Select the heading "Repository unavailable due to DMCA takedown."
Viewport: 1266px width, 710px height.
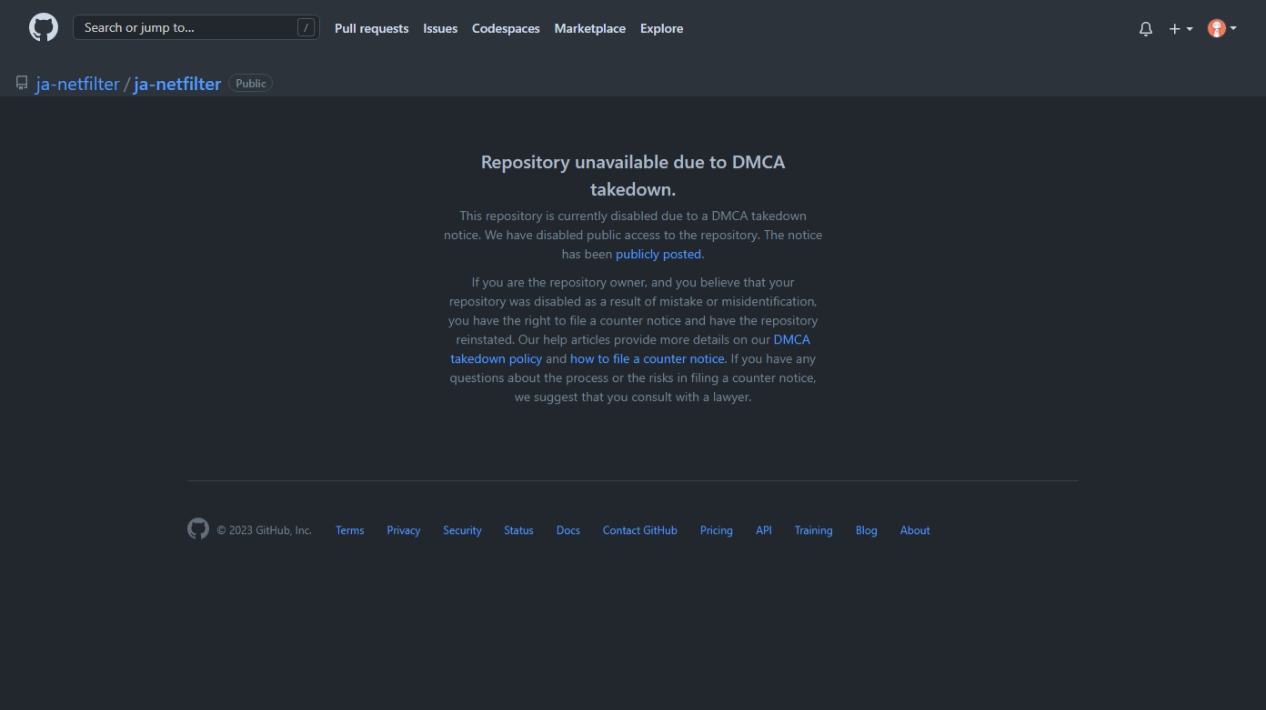point(633,176)
